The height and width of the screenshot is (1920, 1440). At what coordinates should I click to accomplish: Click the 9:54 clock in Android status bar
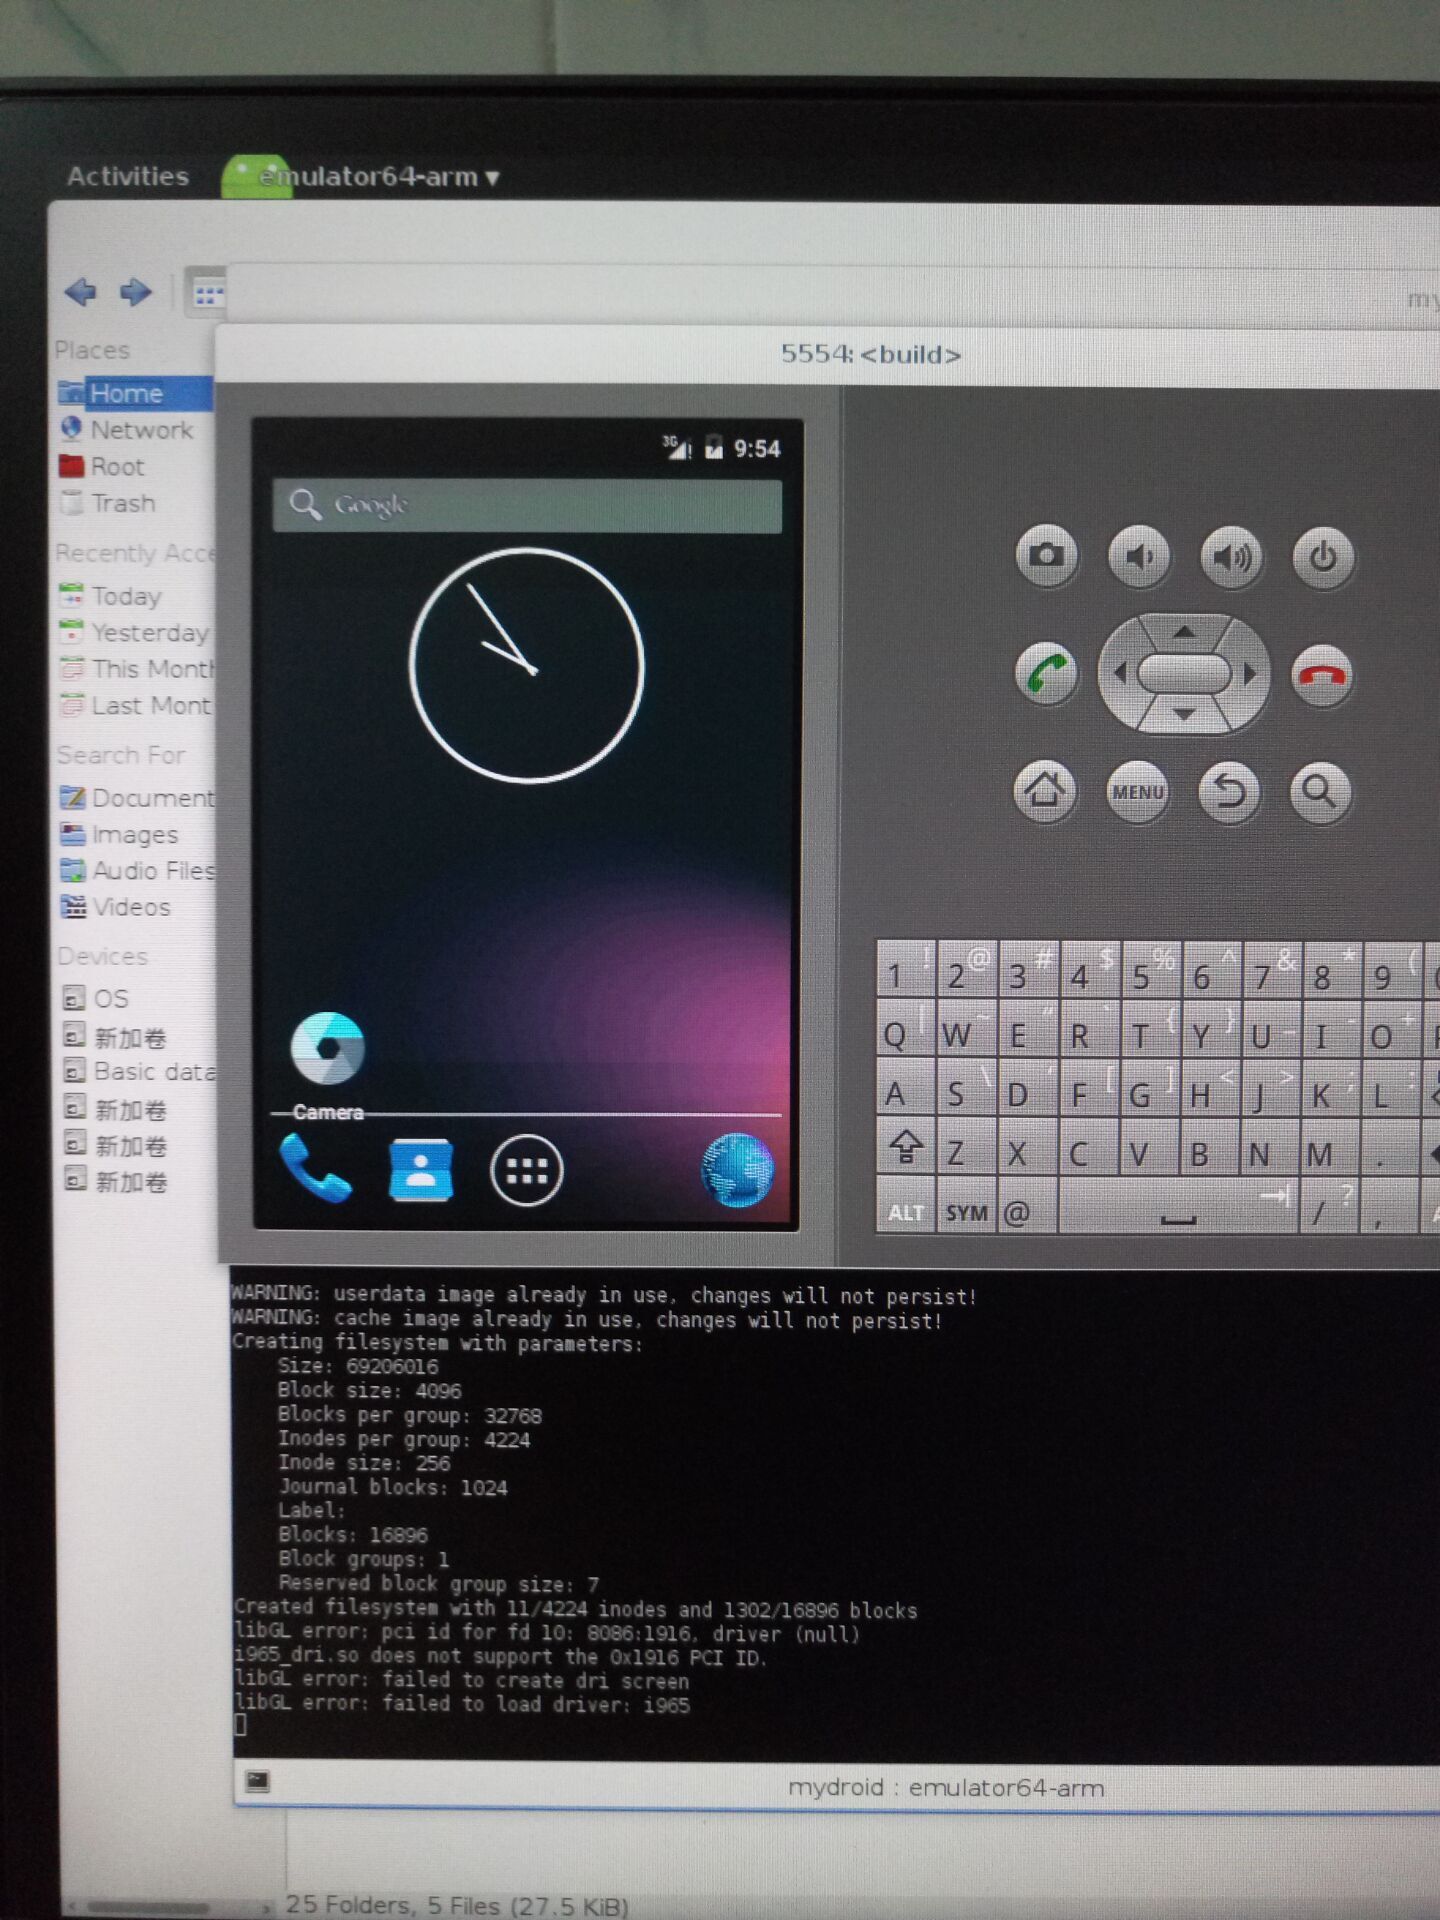(757, 449)
